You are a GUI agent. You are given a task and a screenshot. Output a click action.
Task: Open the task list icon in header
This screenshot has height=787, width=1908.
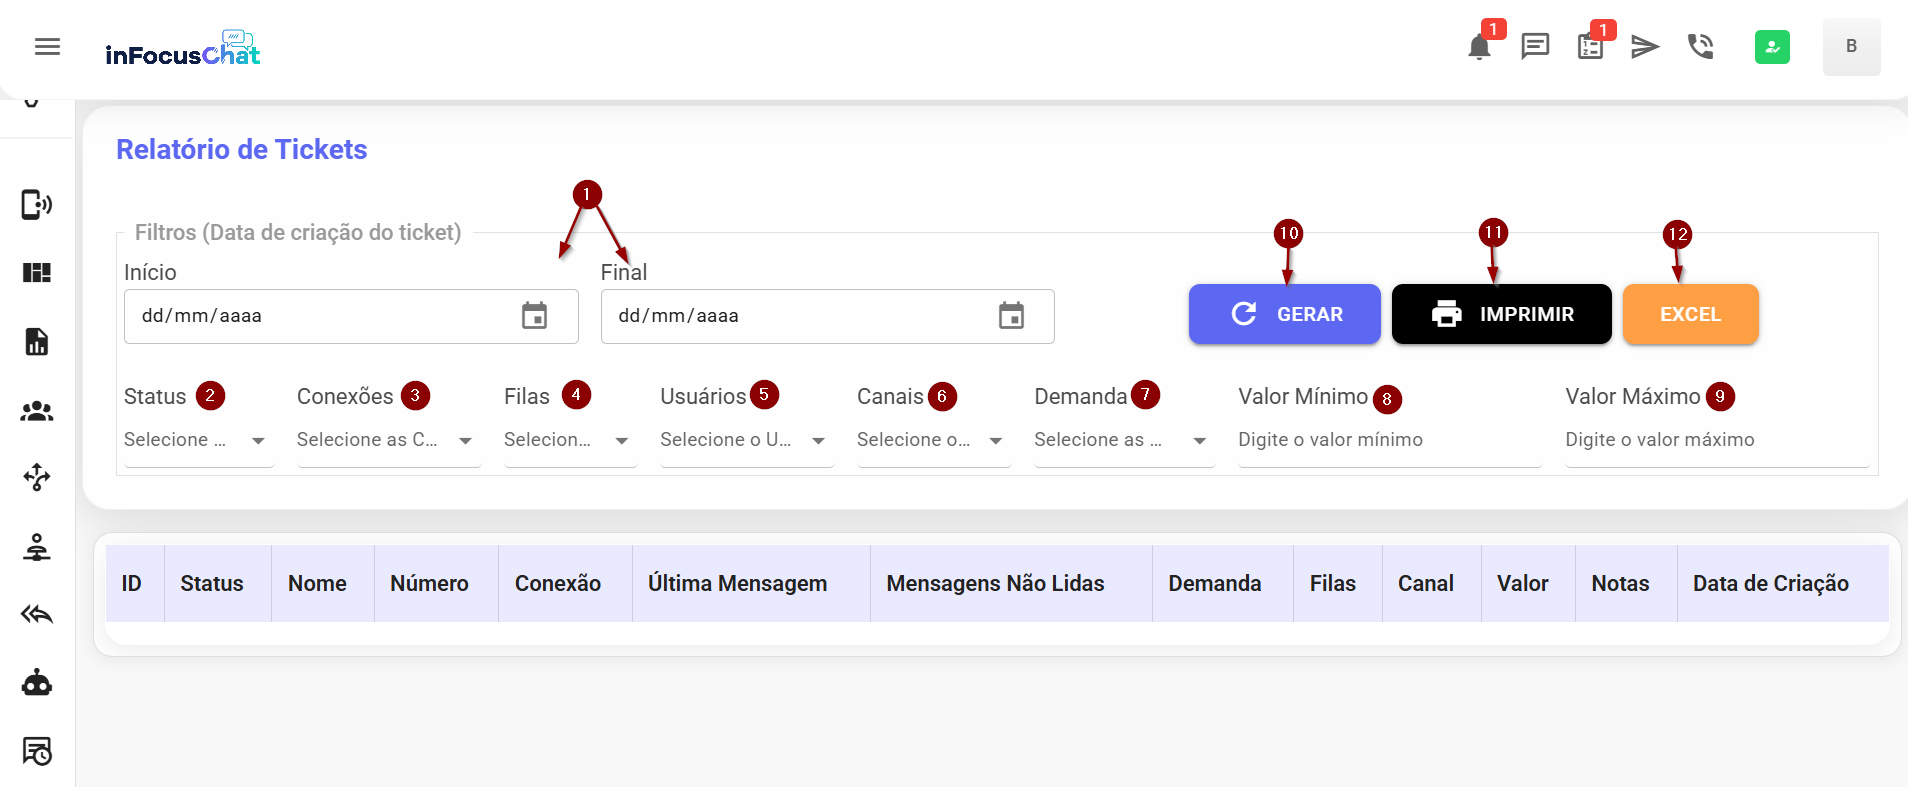click(x=1590, y=47)
